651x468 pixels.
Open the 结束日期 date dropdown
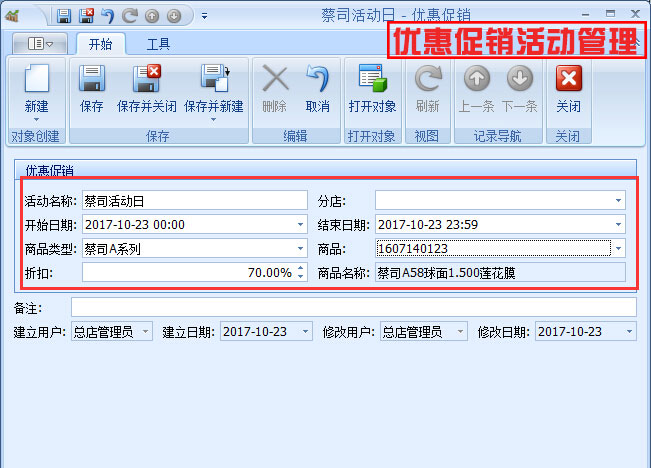pyautogui.click(x=619, y=224)
